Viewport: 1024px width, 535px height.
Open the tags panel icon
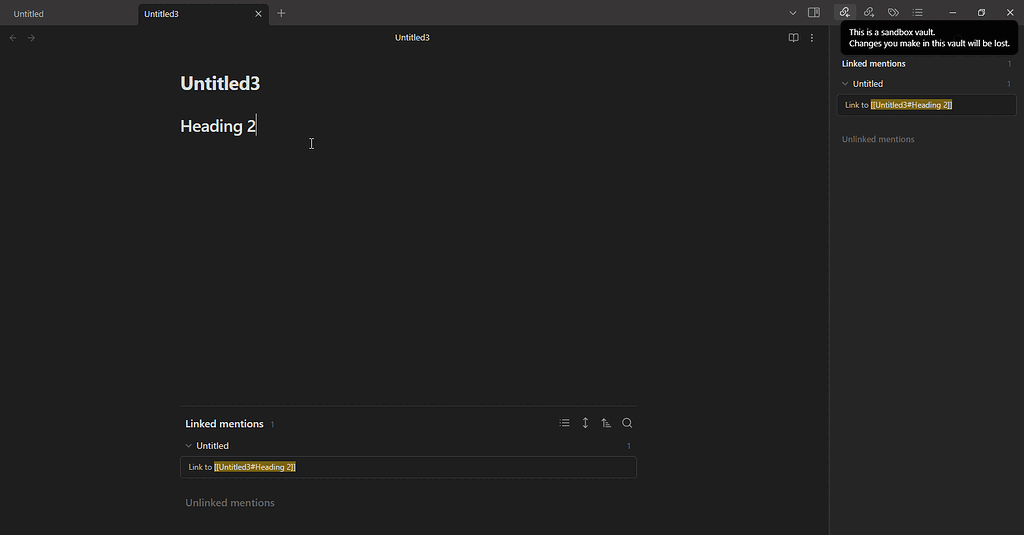click(893, 12)
